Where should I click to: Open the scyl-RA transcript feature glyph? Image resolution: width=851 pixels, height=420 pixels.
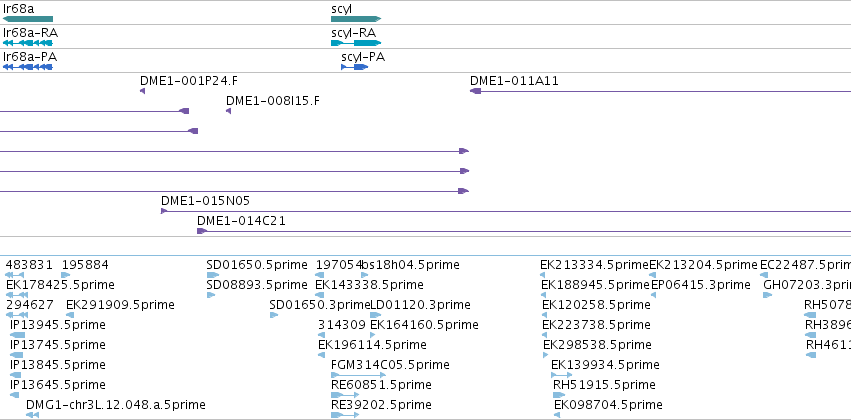pos(356,43)
